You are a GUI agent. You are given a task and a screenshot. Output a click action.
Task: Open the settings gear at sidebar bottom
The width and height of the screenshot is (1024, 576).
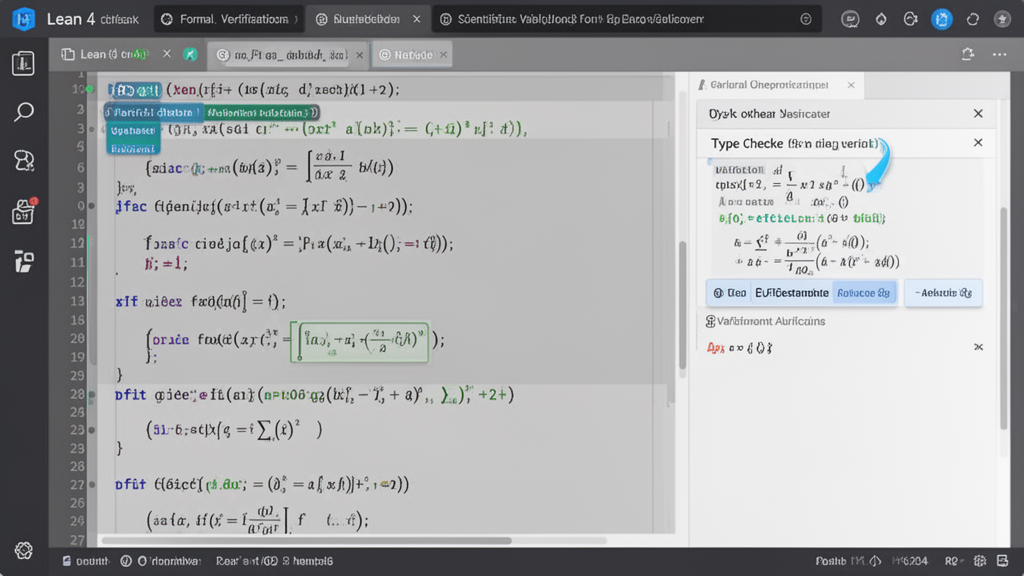(24, 551)
